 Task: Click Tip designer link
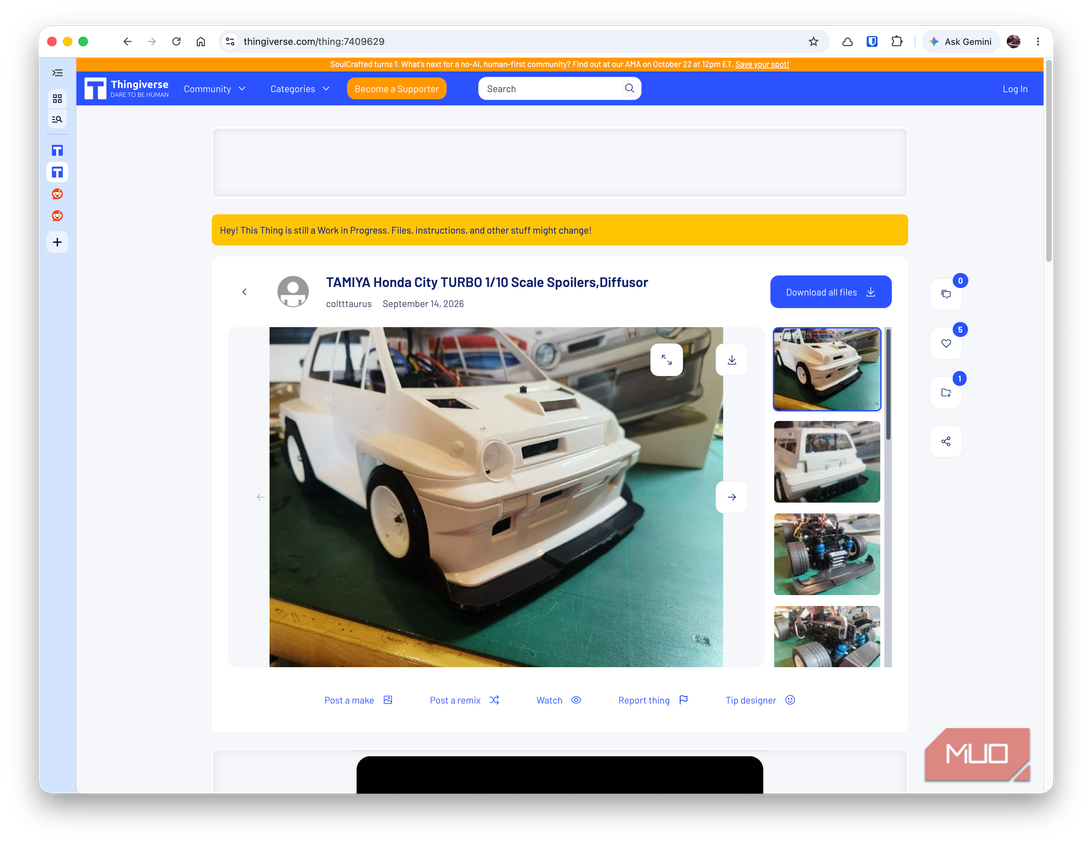[760, 701]
